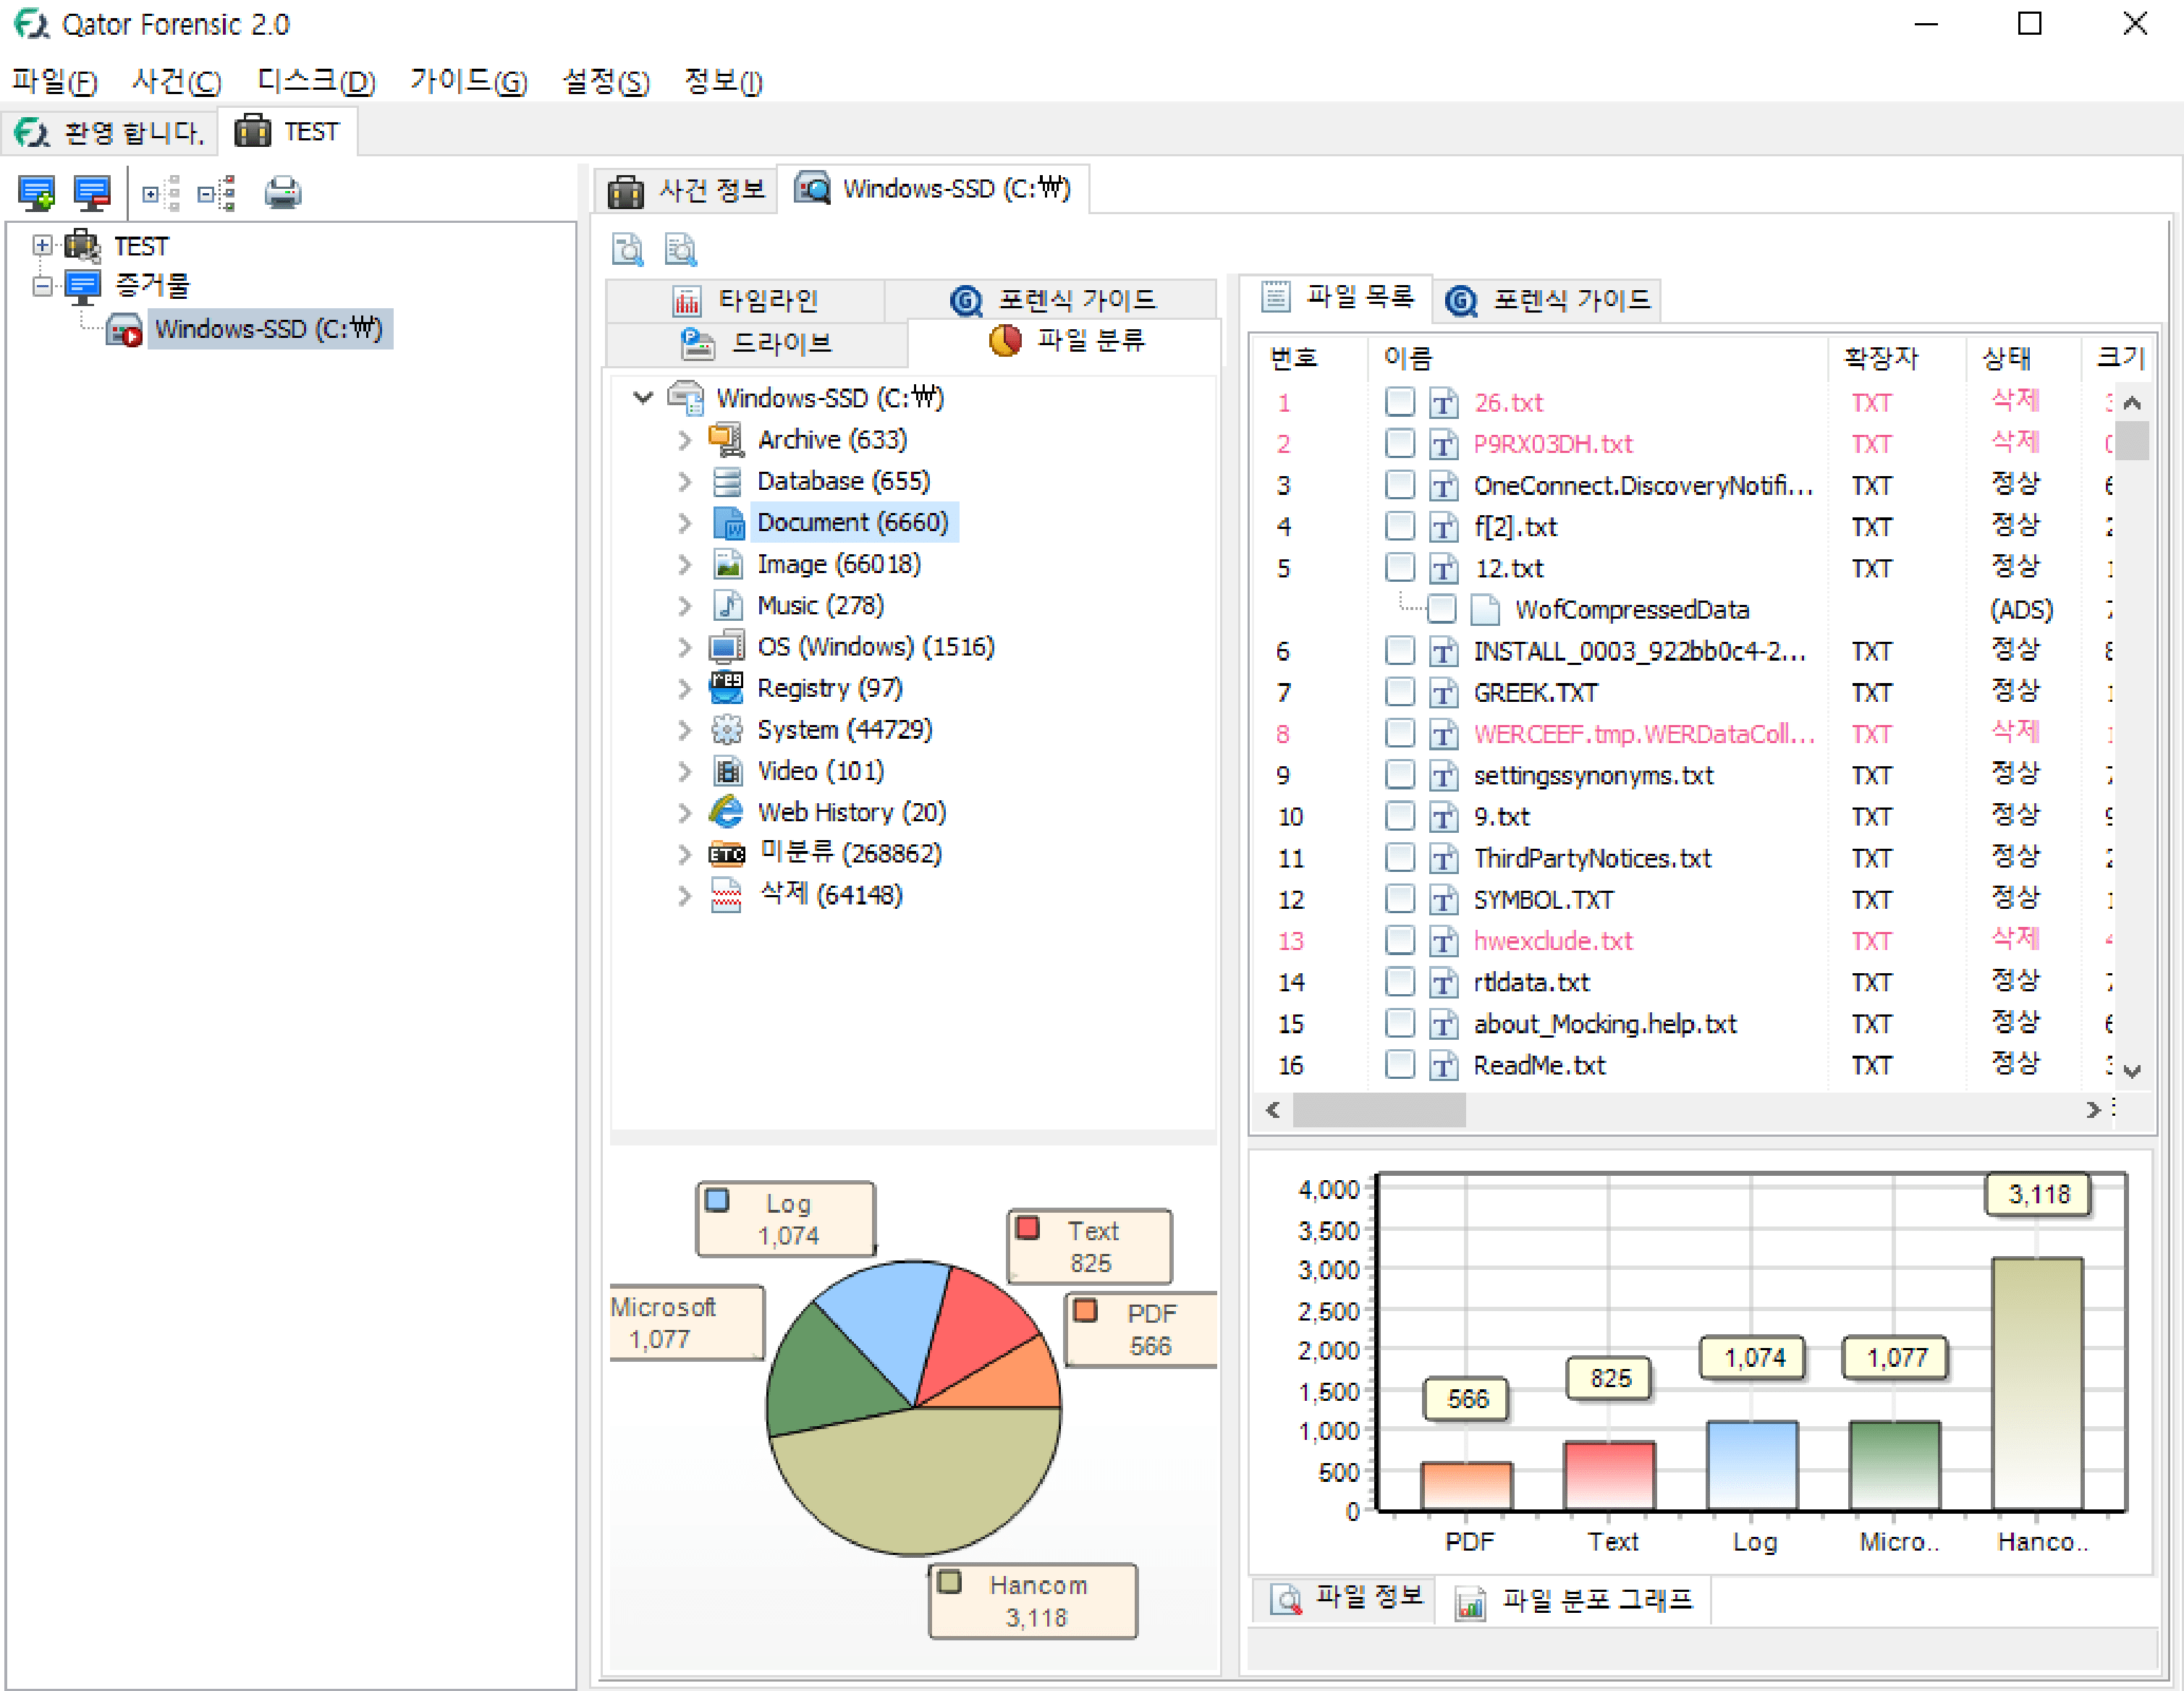This screenshot has height=1691, width=2184.
Task: Collapse the Windows-SSD classification root
Action: (643, 398)
